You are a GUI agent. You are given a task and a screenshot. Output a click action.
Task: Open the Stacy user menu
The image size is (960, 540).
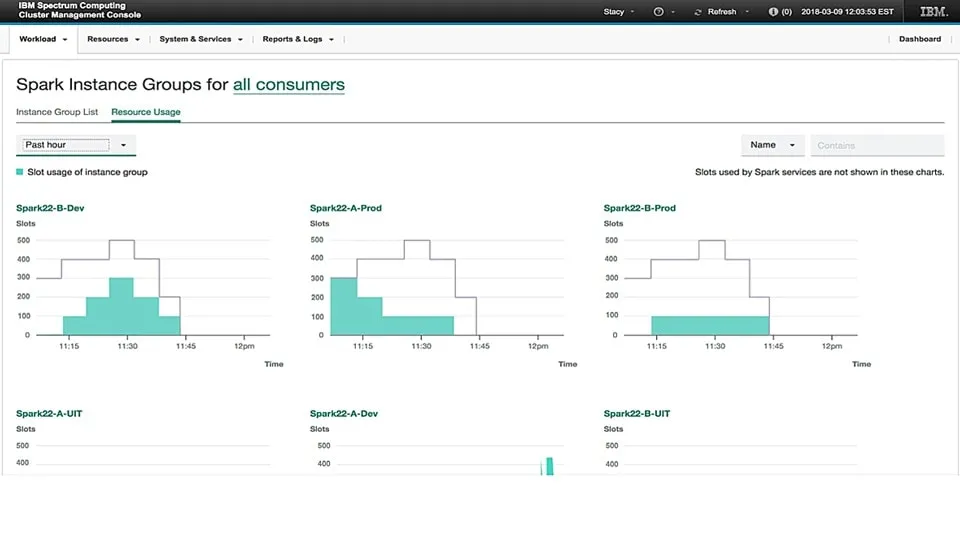[x=618, y=12]
